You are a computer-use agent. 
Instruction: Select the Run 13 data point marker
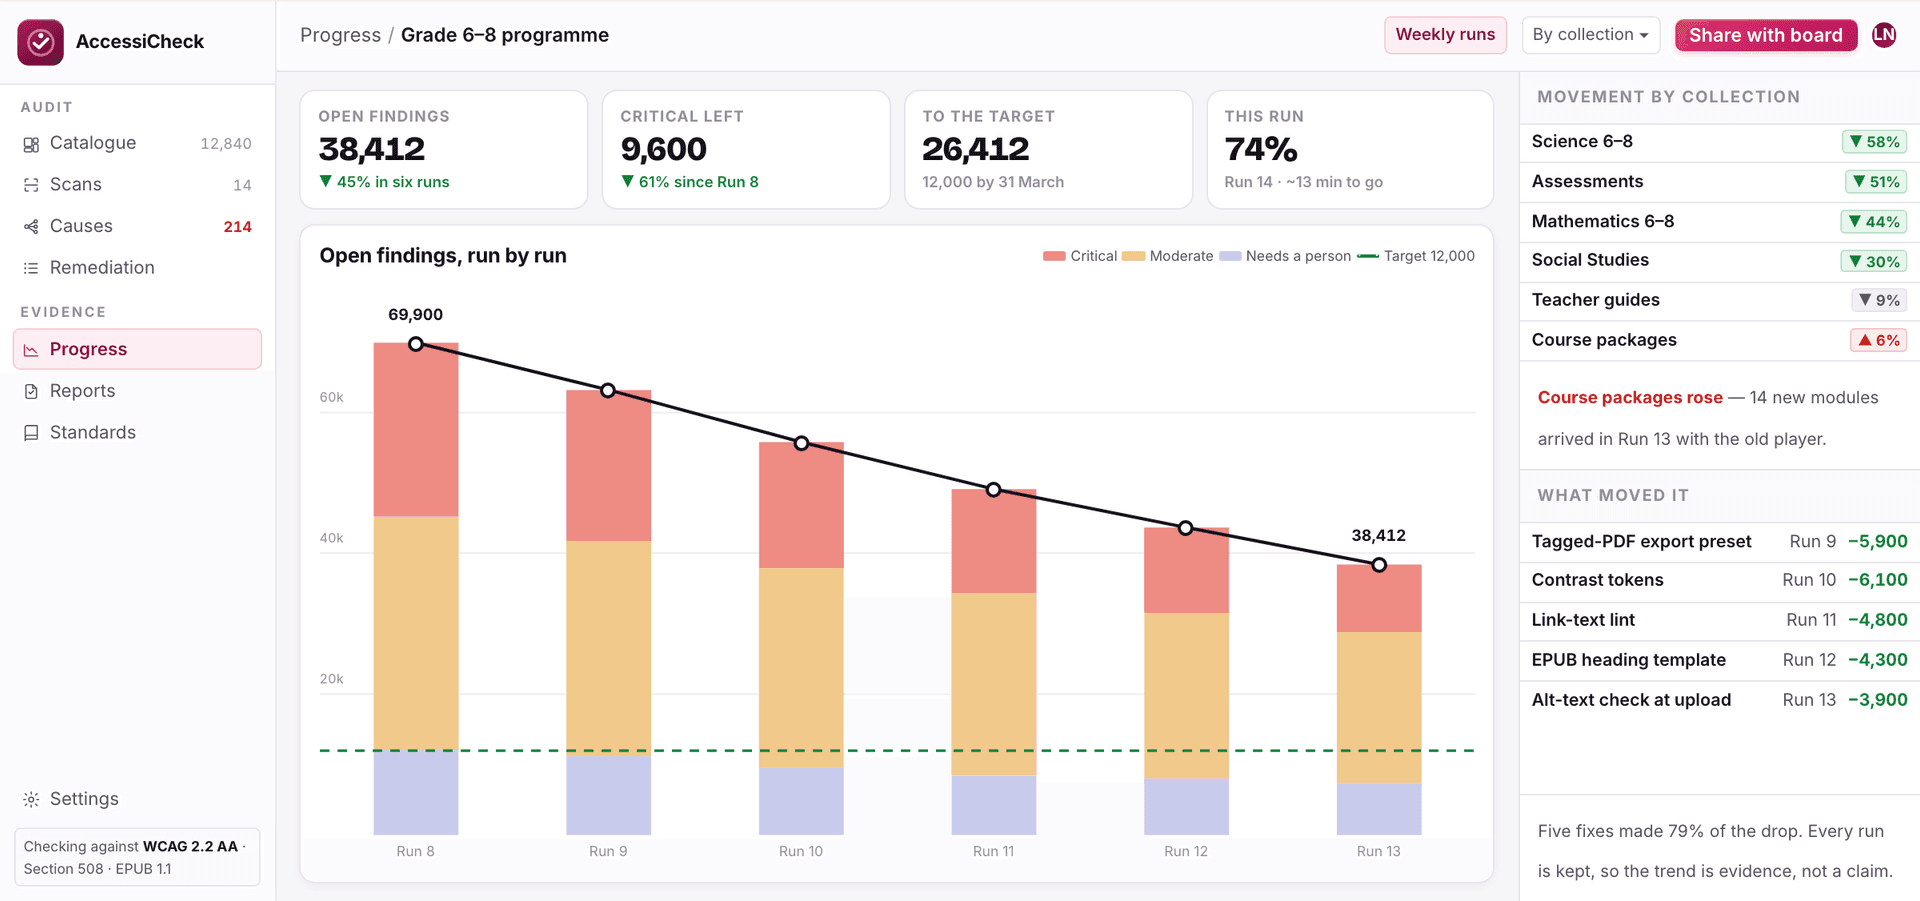coord(1379,565)
